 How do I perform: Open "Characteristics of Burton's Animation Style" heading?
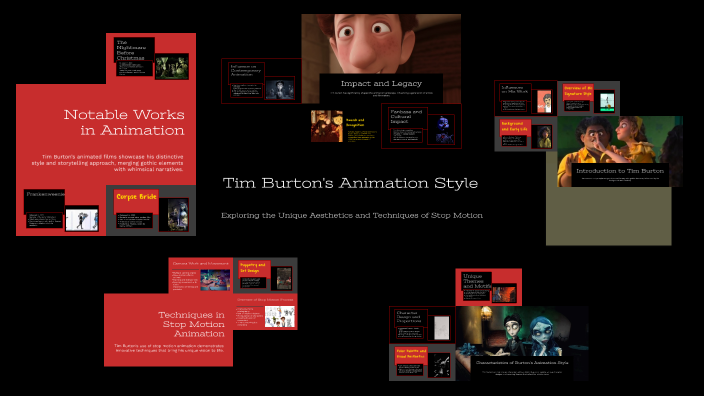point(522,363)
